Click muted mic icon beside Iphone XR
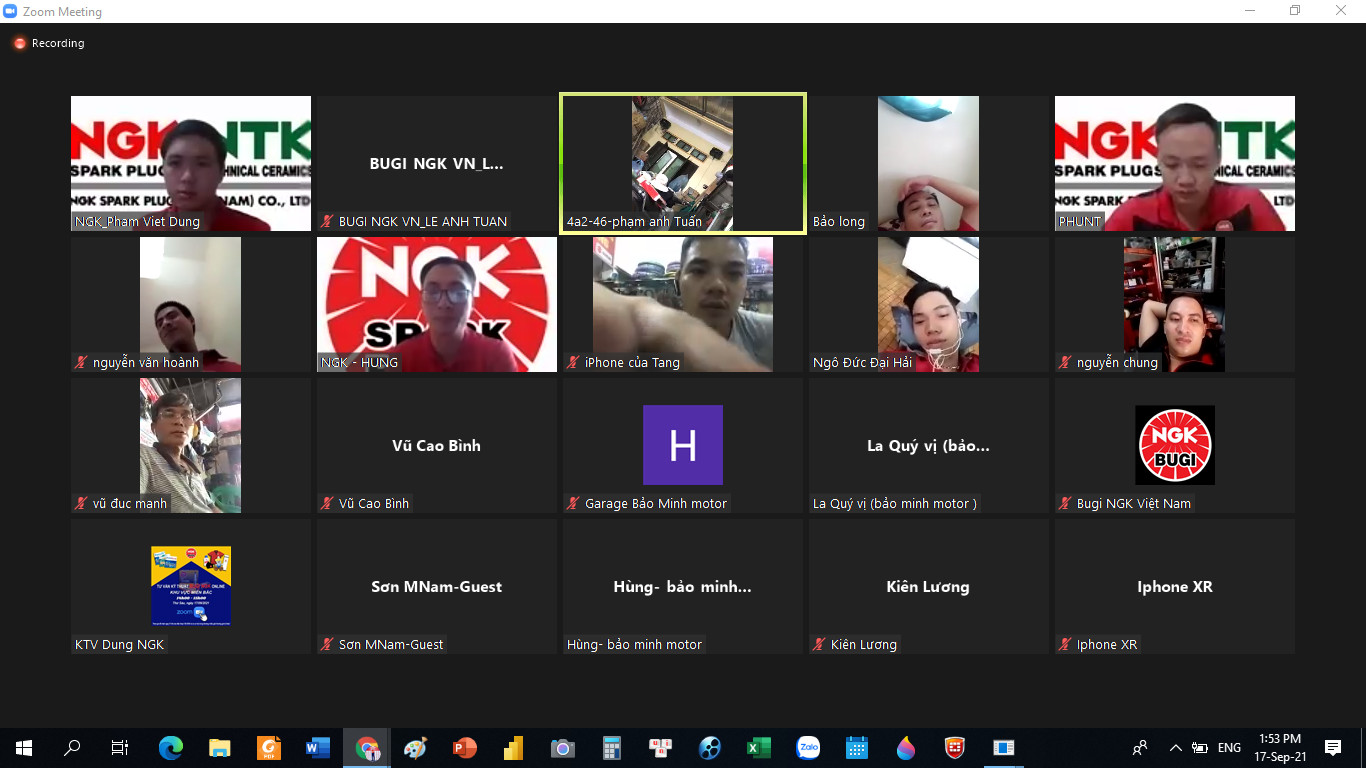1366x768 pixels. 1065,645
